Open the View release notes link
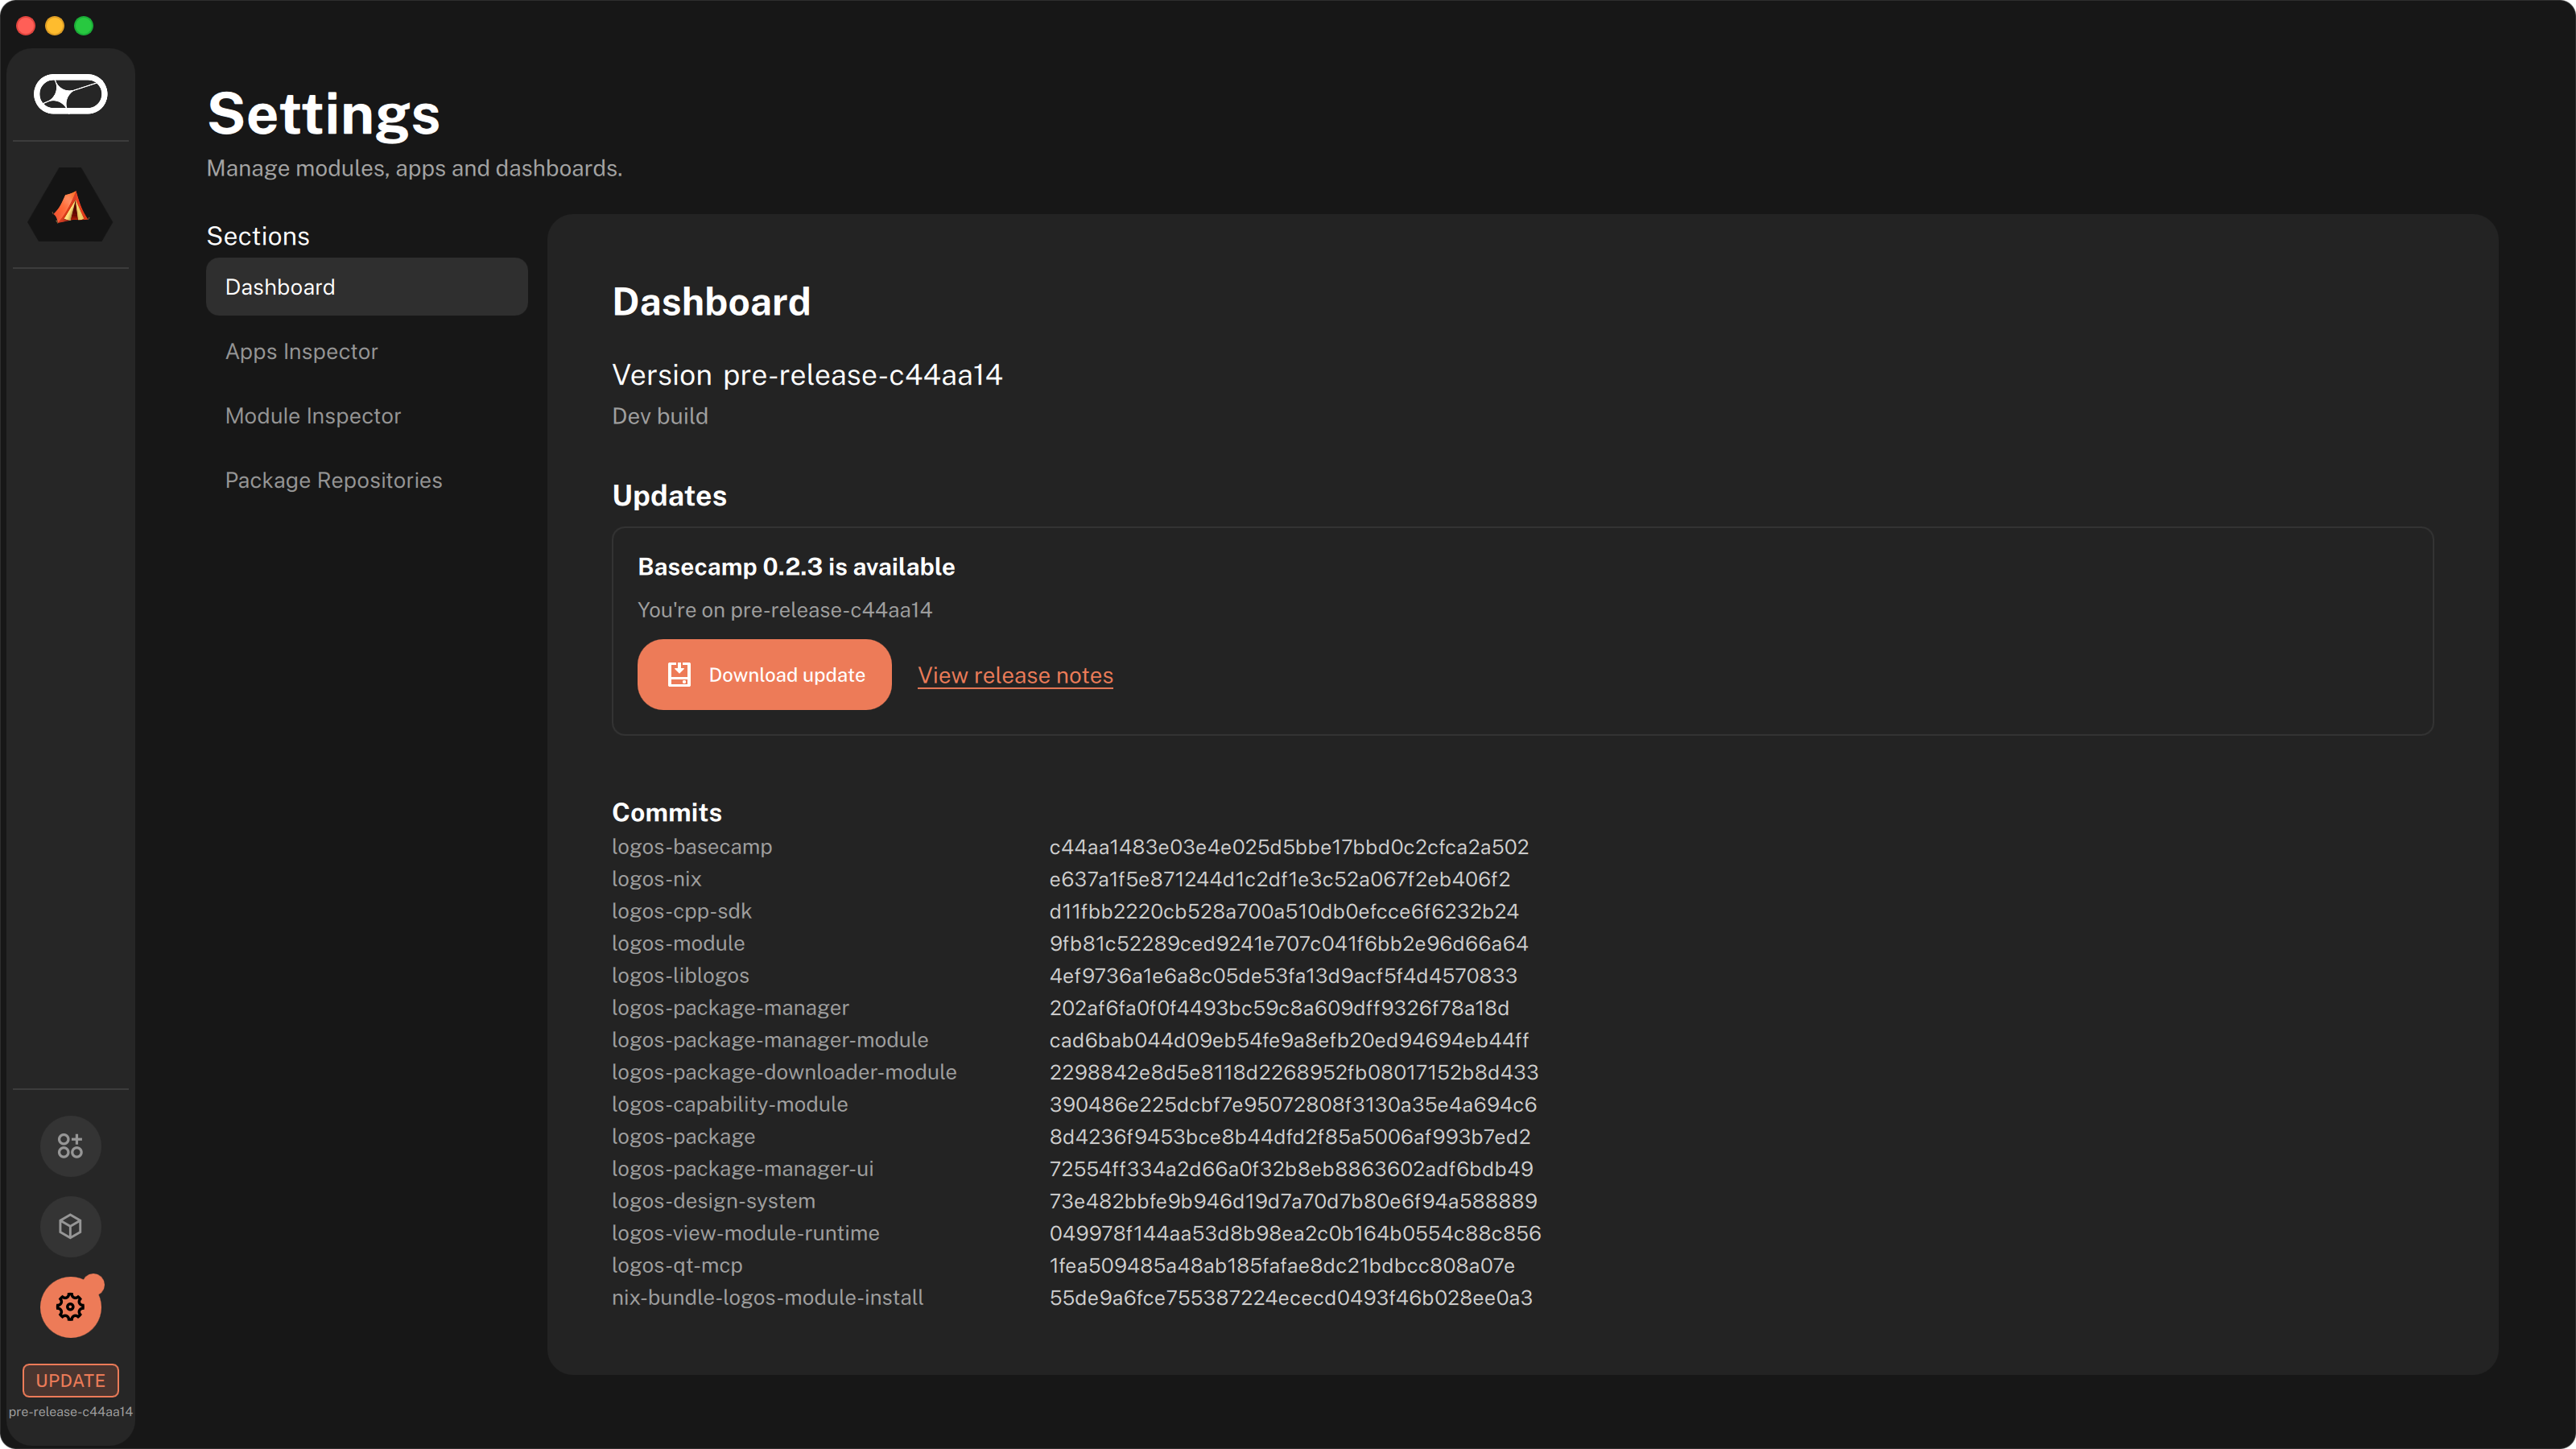This screenshot has width=2576, height=1449. [x=1015, y=675]
